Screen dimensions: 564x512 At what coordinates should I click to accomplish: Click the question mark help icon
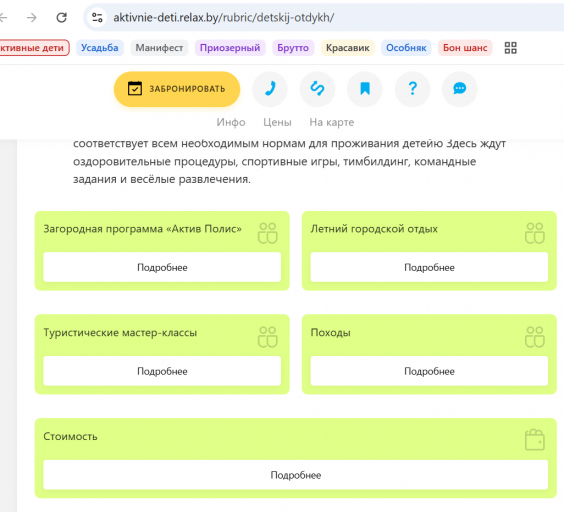413,89
